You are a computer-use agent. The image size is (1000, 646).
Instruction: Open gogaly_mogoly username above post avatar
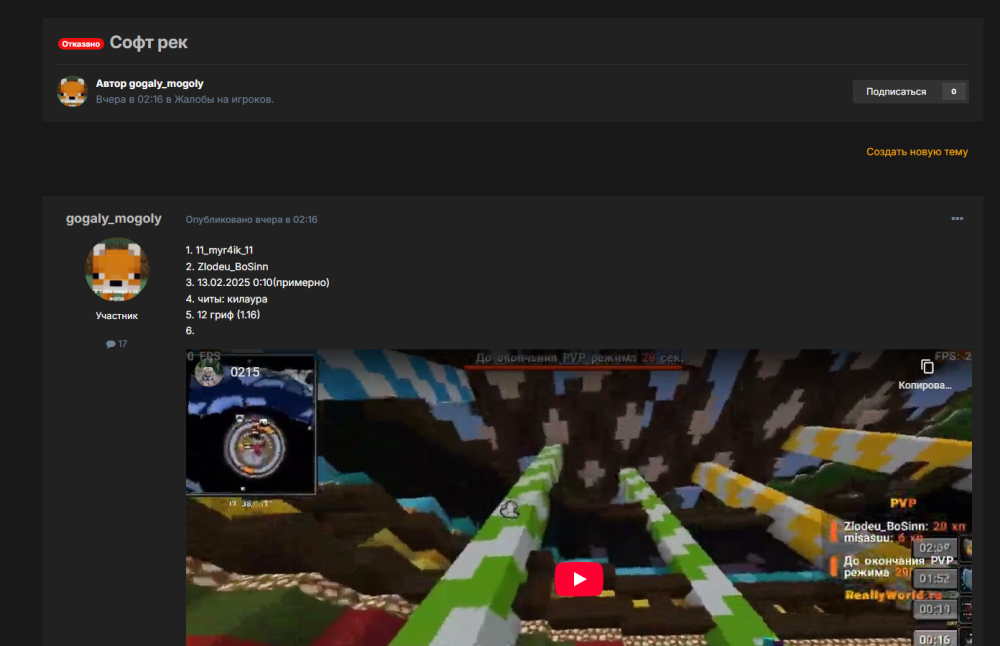tap(114, 218)
